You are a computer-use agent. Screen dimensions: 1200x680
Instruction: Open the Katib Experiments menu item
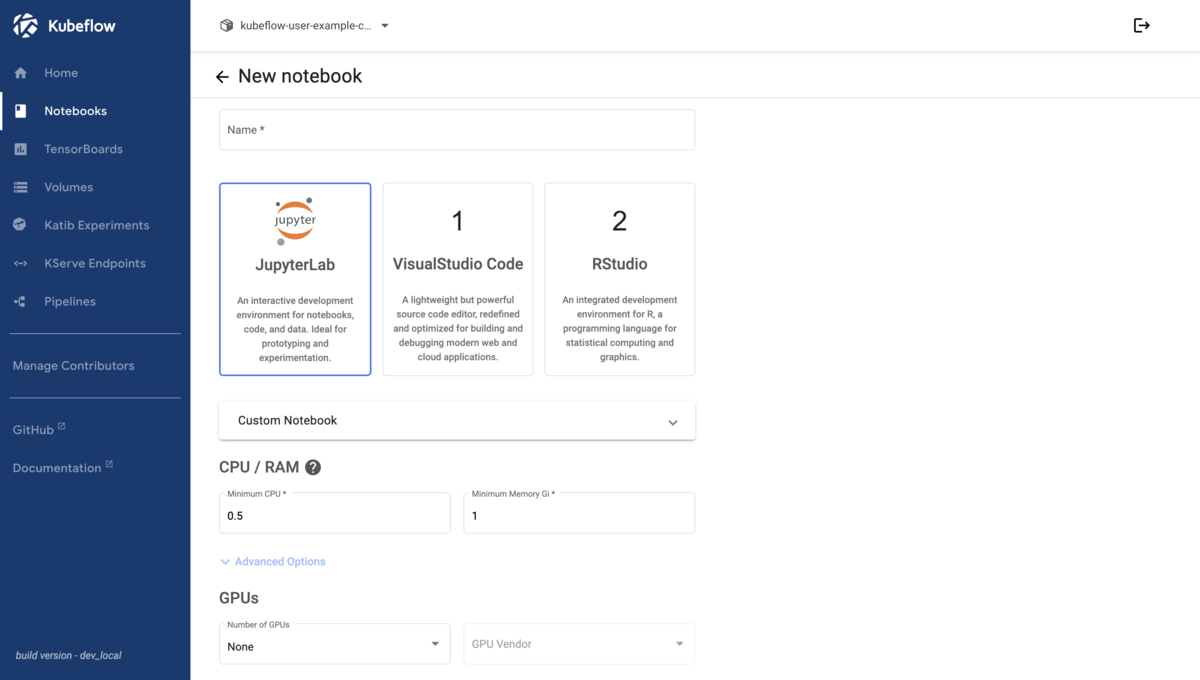(95, 225)
